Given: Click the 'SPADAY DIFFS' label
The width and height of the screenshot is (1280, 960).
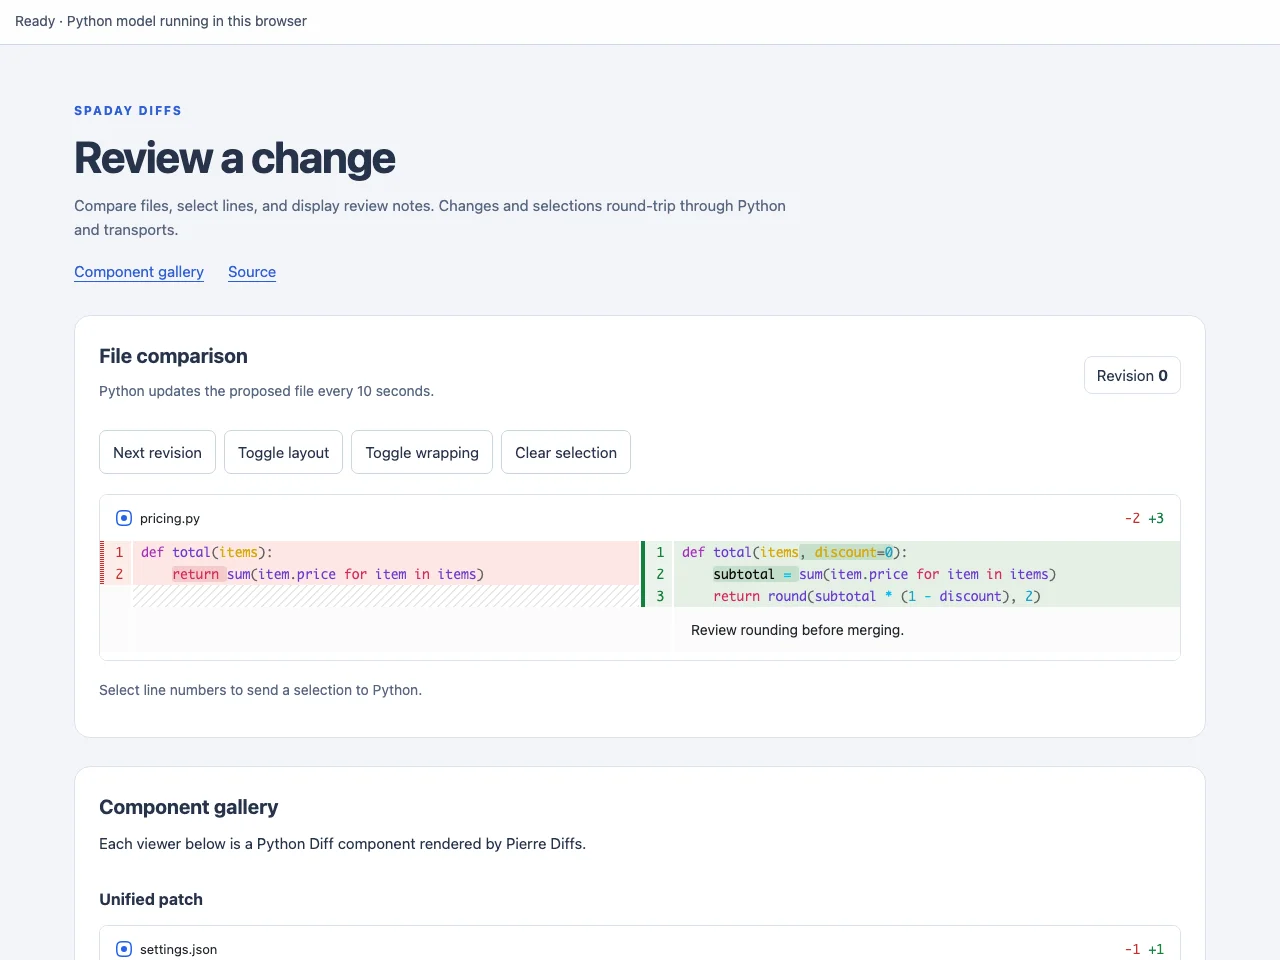Looking at the screenshot, I should pos(128,111).
